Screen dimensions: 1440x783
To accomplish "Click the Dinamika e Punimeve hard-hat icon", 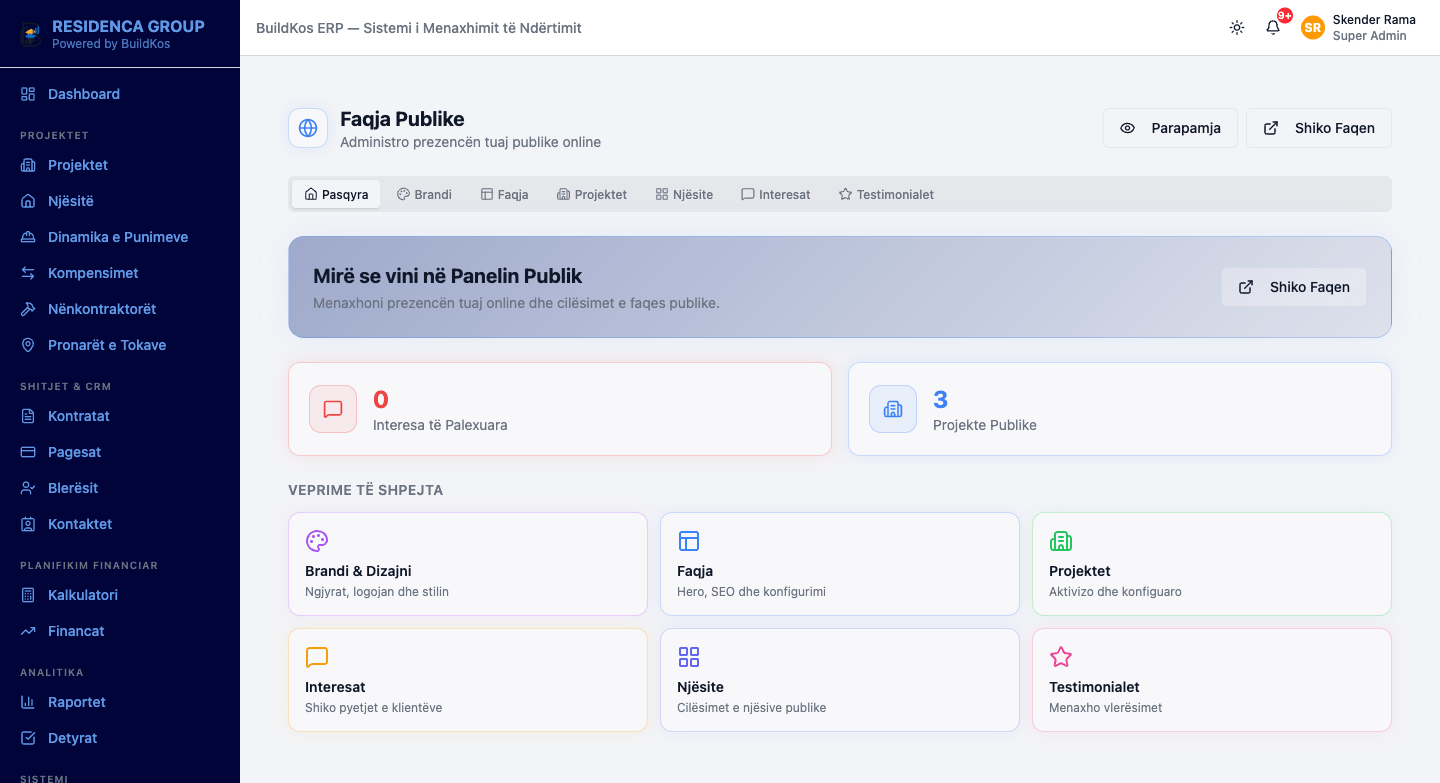I will (x=28, y=237).
